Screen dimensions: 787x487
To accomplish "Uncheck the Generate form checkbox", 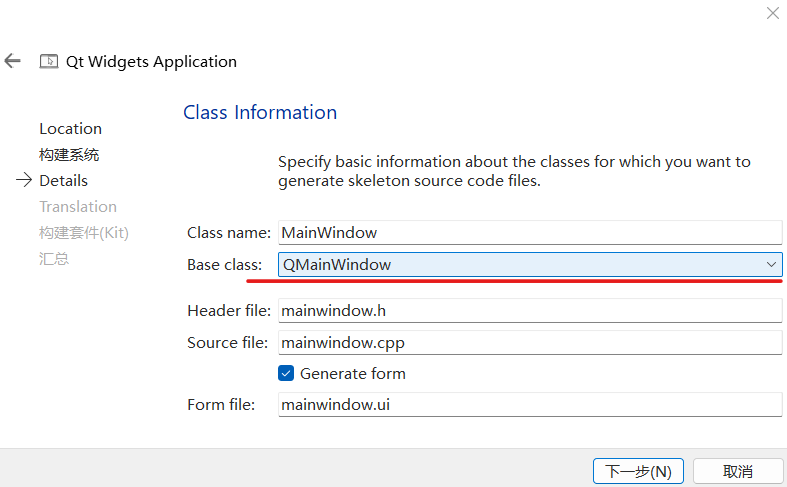I will point(286,374).
